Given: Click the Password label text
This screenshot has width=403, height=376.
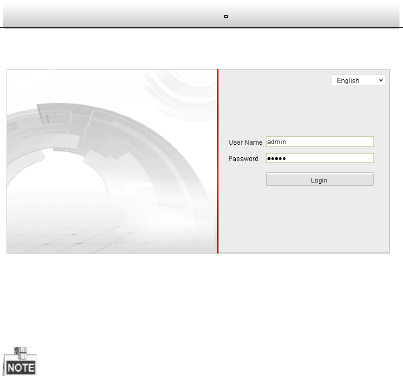Looking at the screenshot, I should (243, 158).
